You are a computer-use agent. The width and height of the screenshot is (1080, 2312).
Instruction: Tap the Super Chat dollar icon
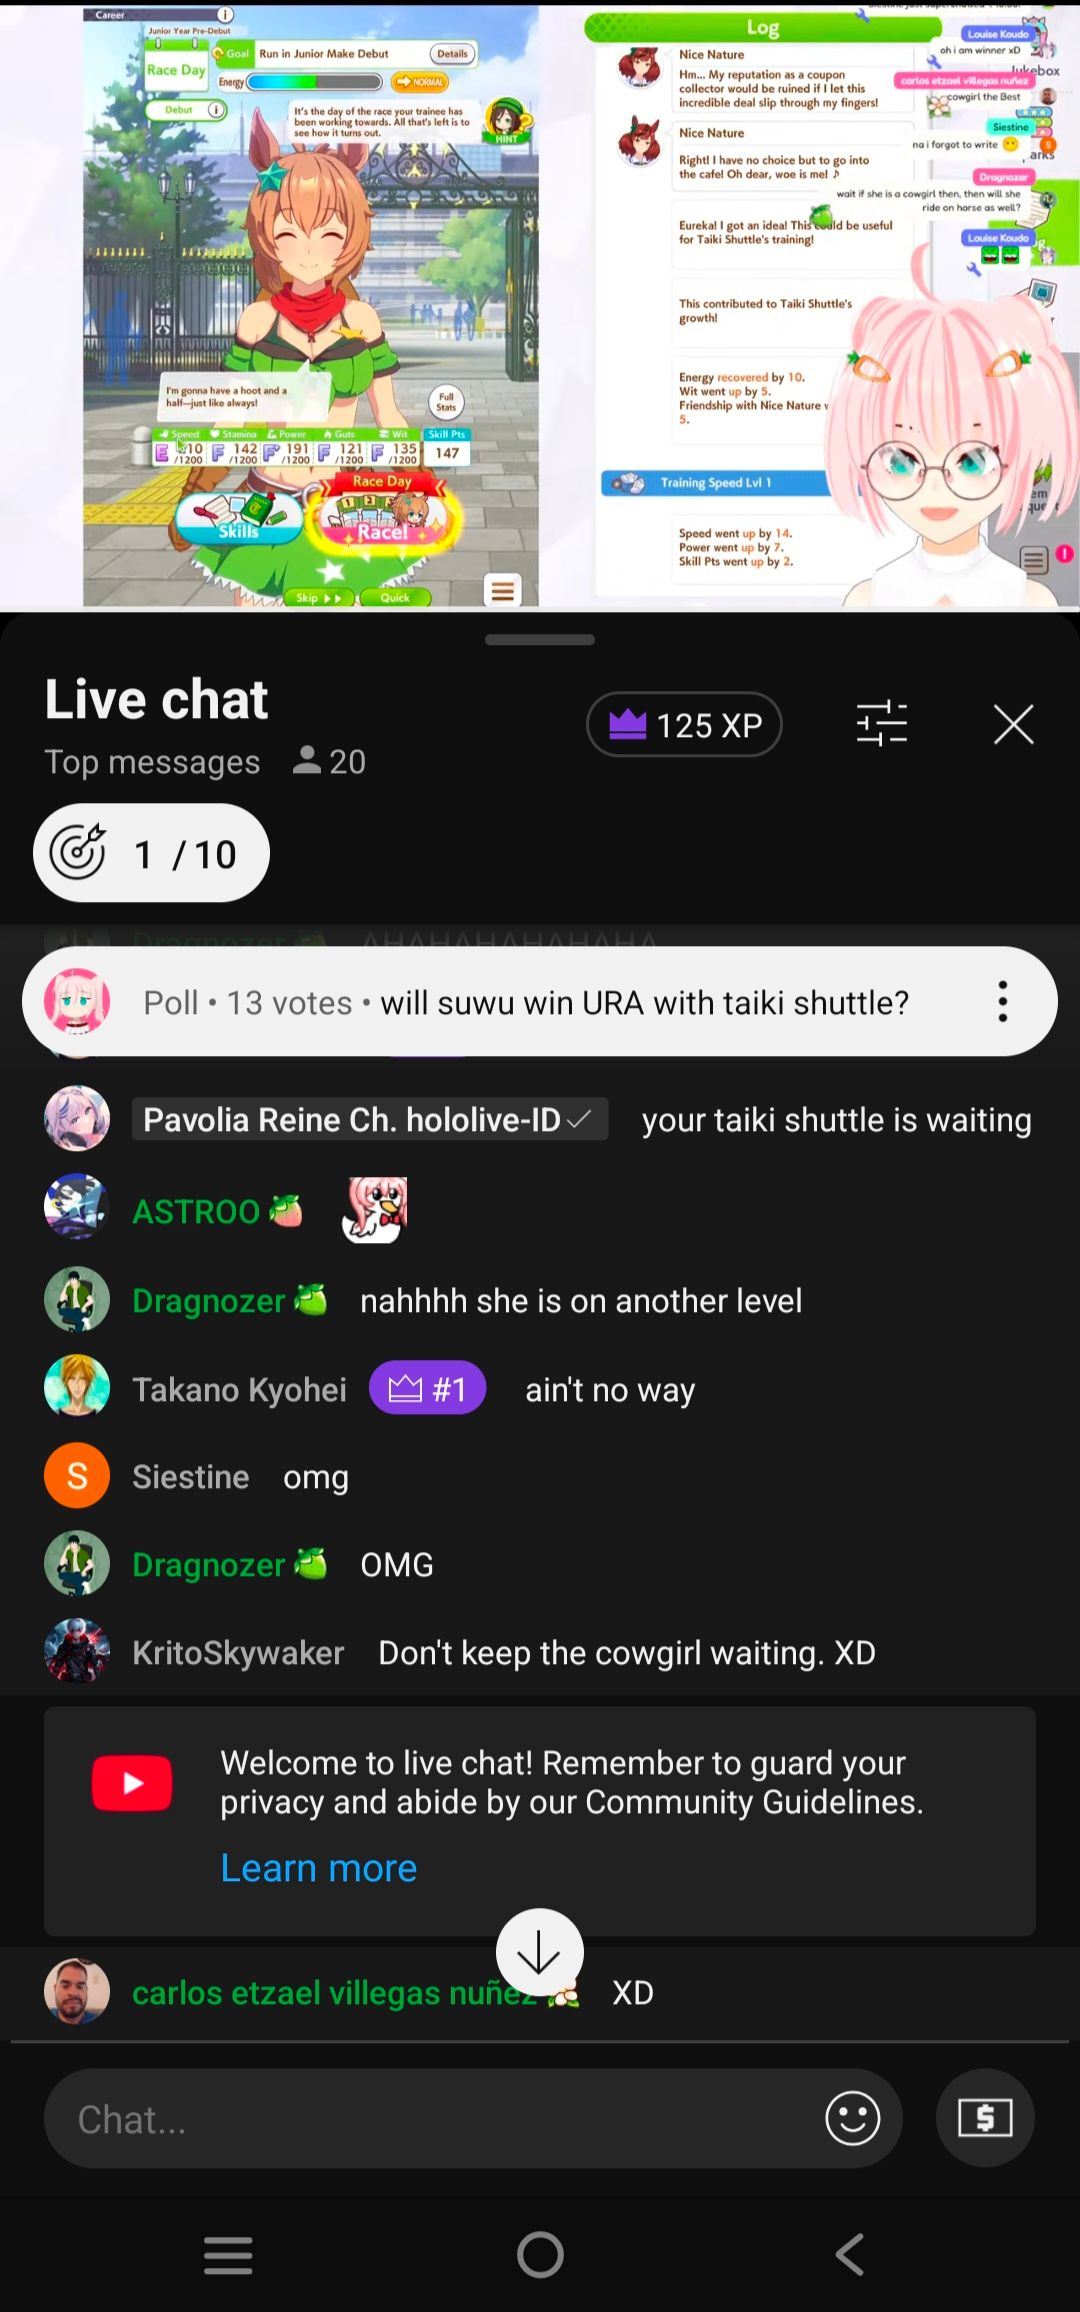click(x=985, y=2117)
